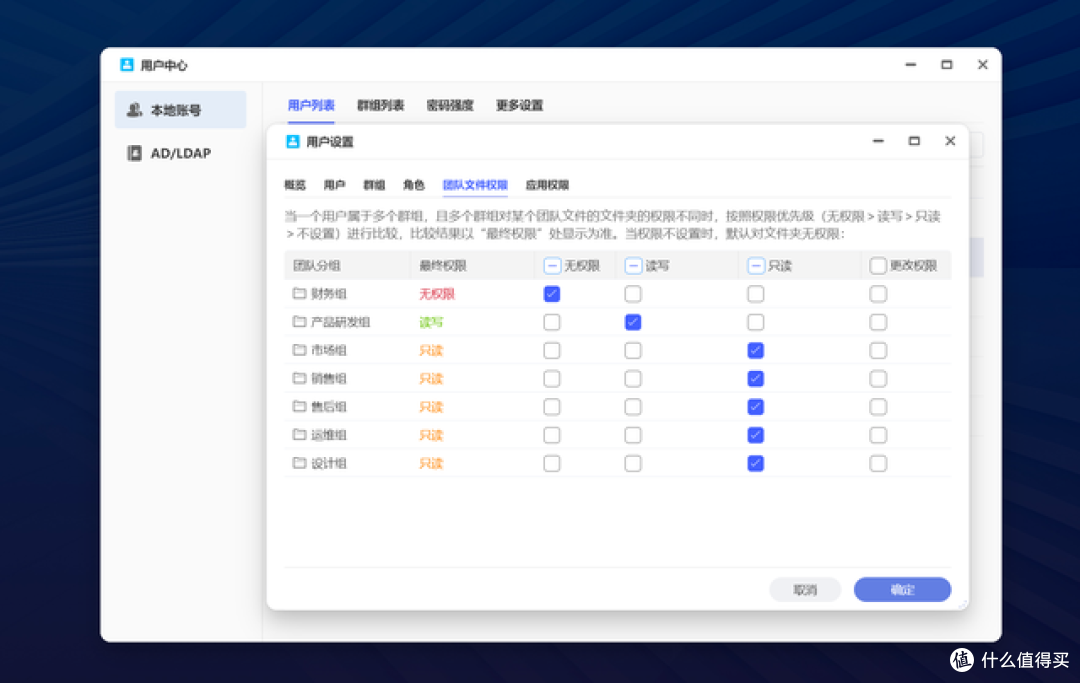Select the 团队文件权限 tab
The image size is (1080, 683).
click(x=475, y=185)
